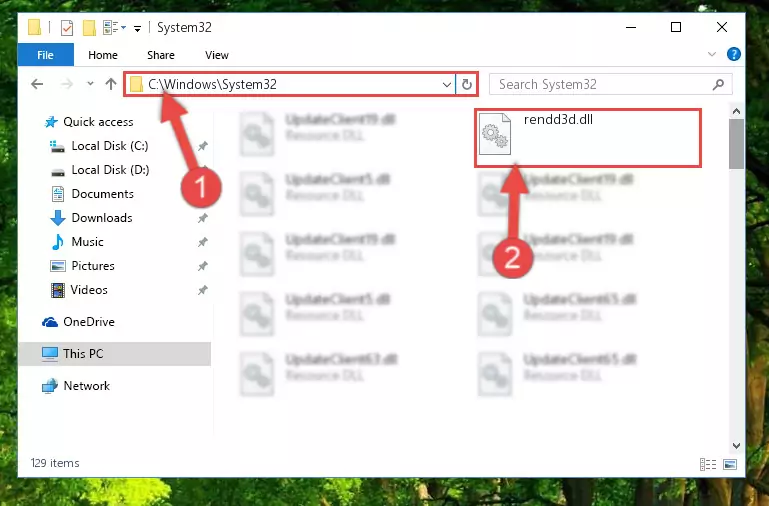Switch to details view layout icon

(x=708, y=464)
